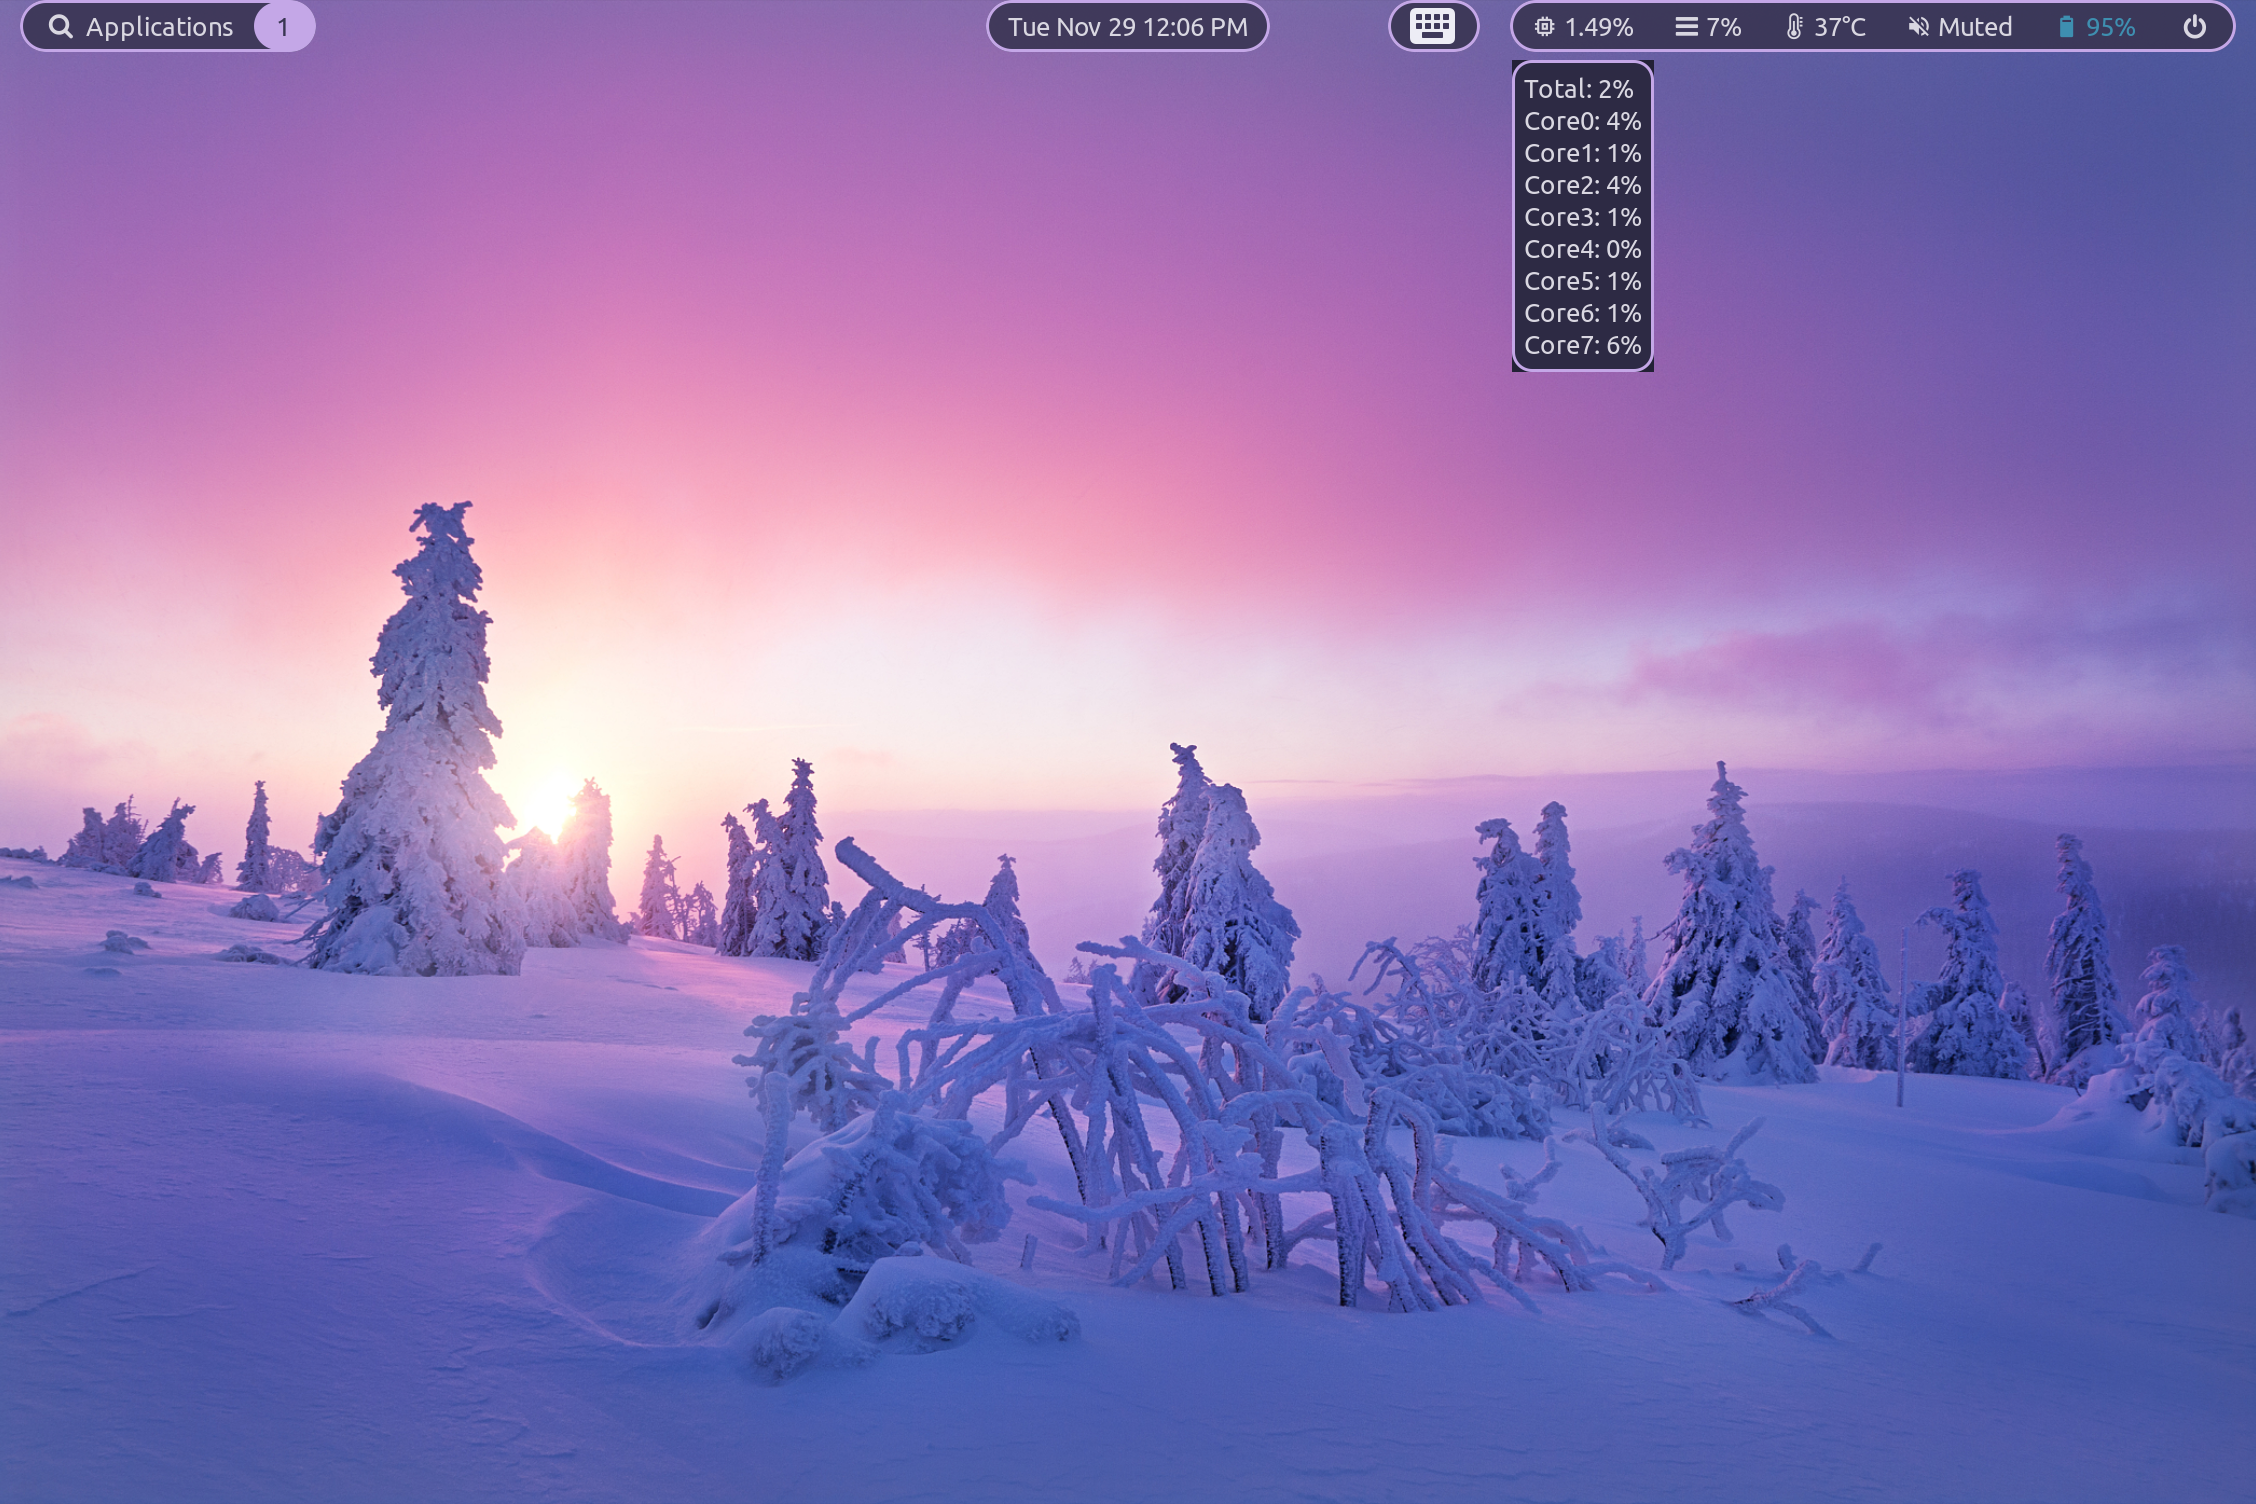Screen dimensions: 2256x1504
Task: Unmute audio via the muted speaker icon
Action: (x=1918, y=27)
